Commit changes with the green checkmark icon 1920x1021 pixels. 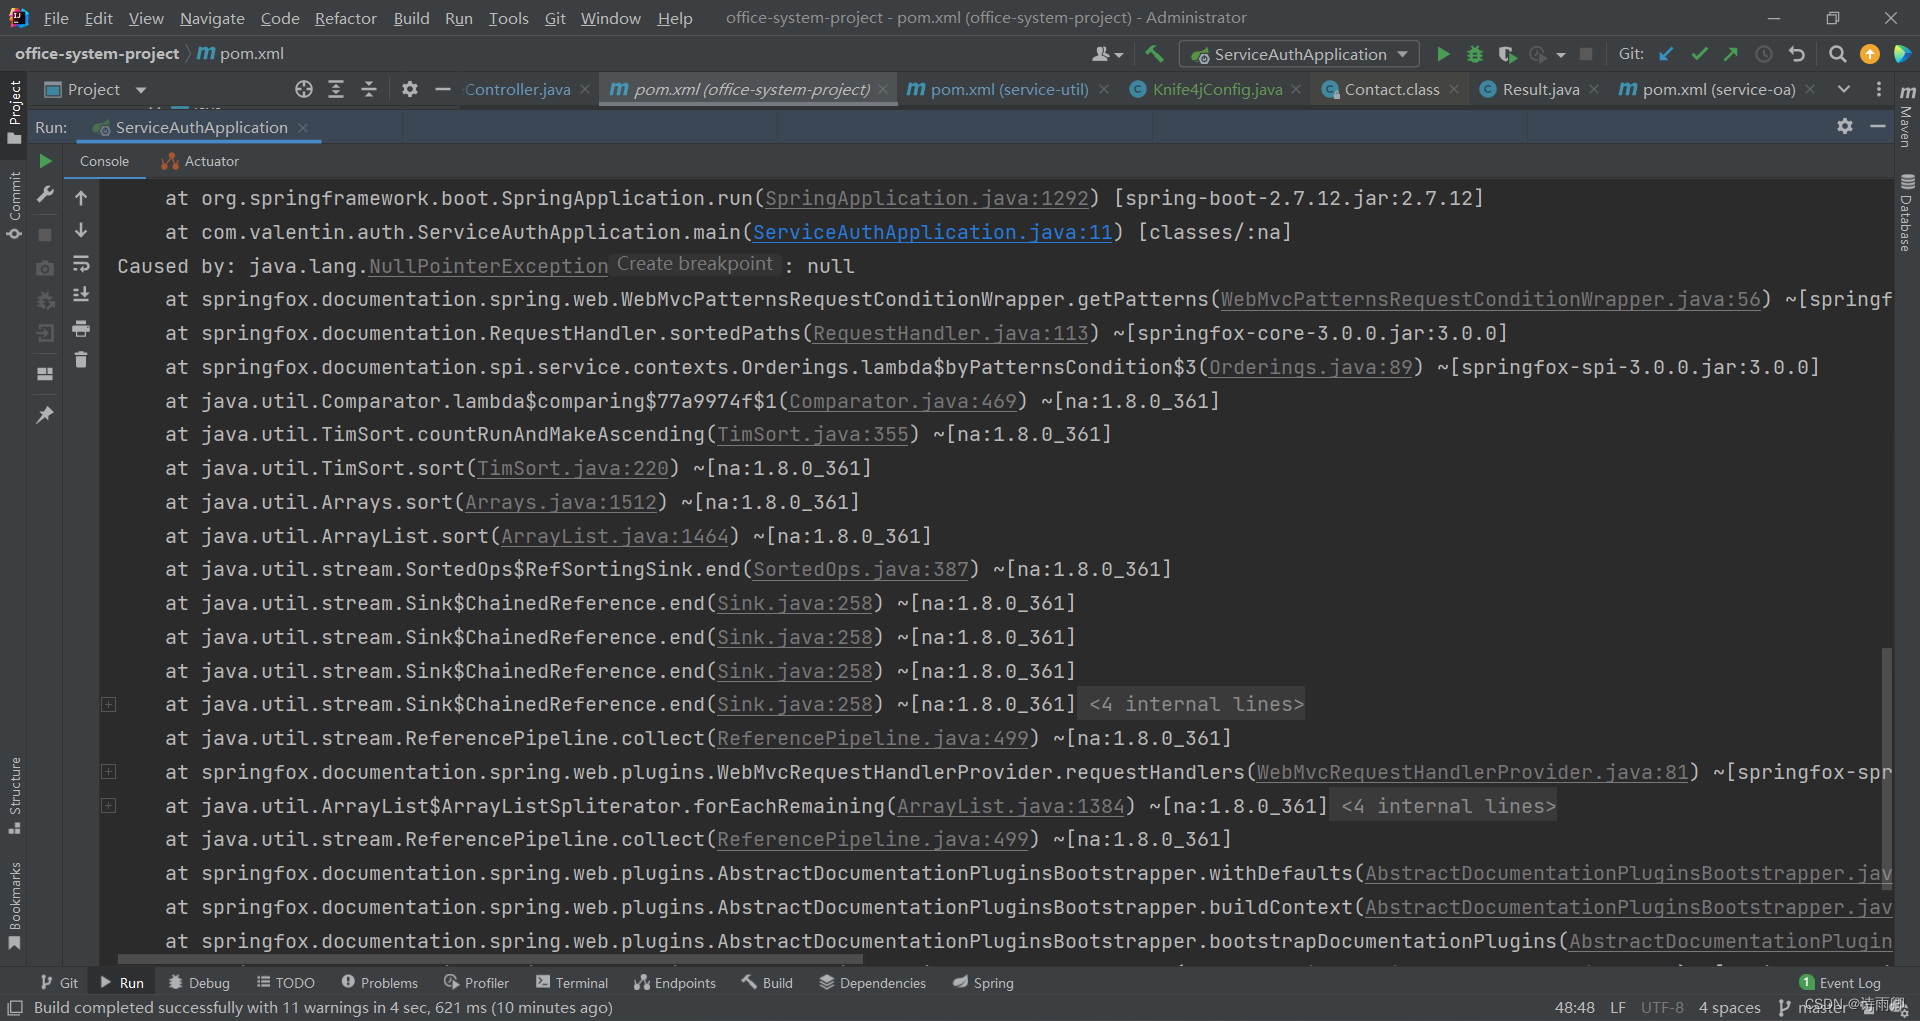pyautogui.click(x=1699, y=54)
